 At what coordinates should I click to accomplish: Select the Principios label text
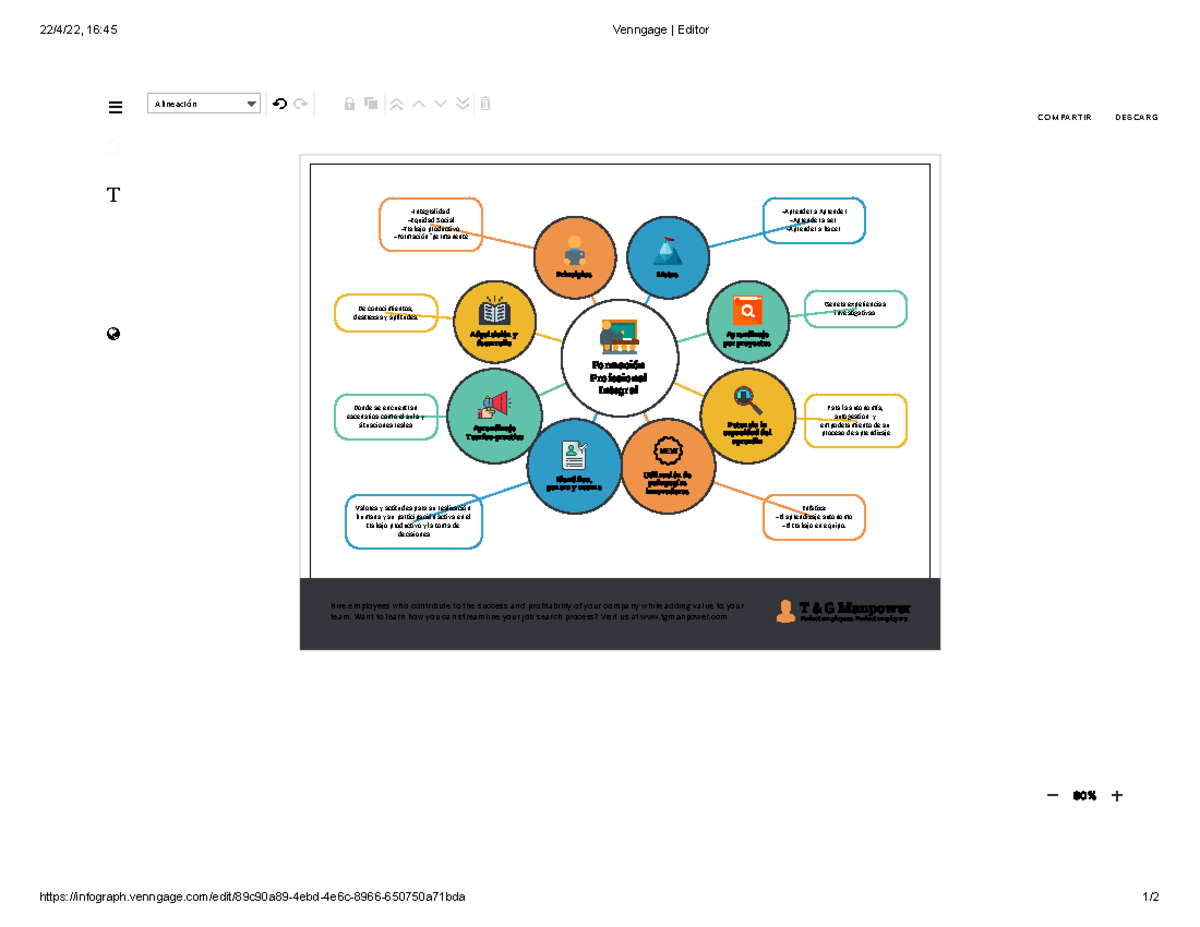[574, 273]
